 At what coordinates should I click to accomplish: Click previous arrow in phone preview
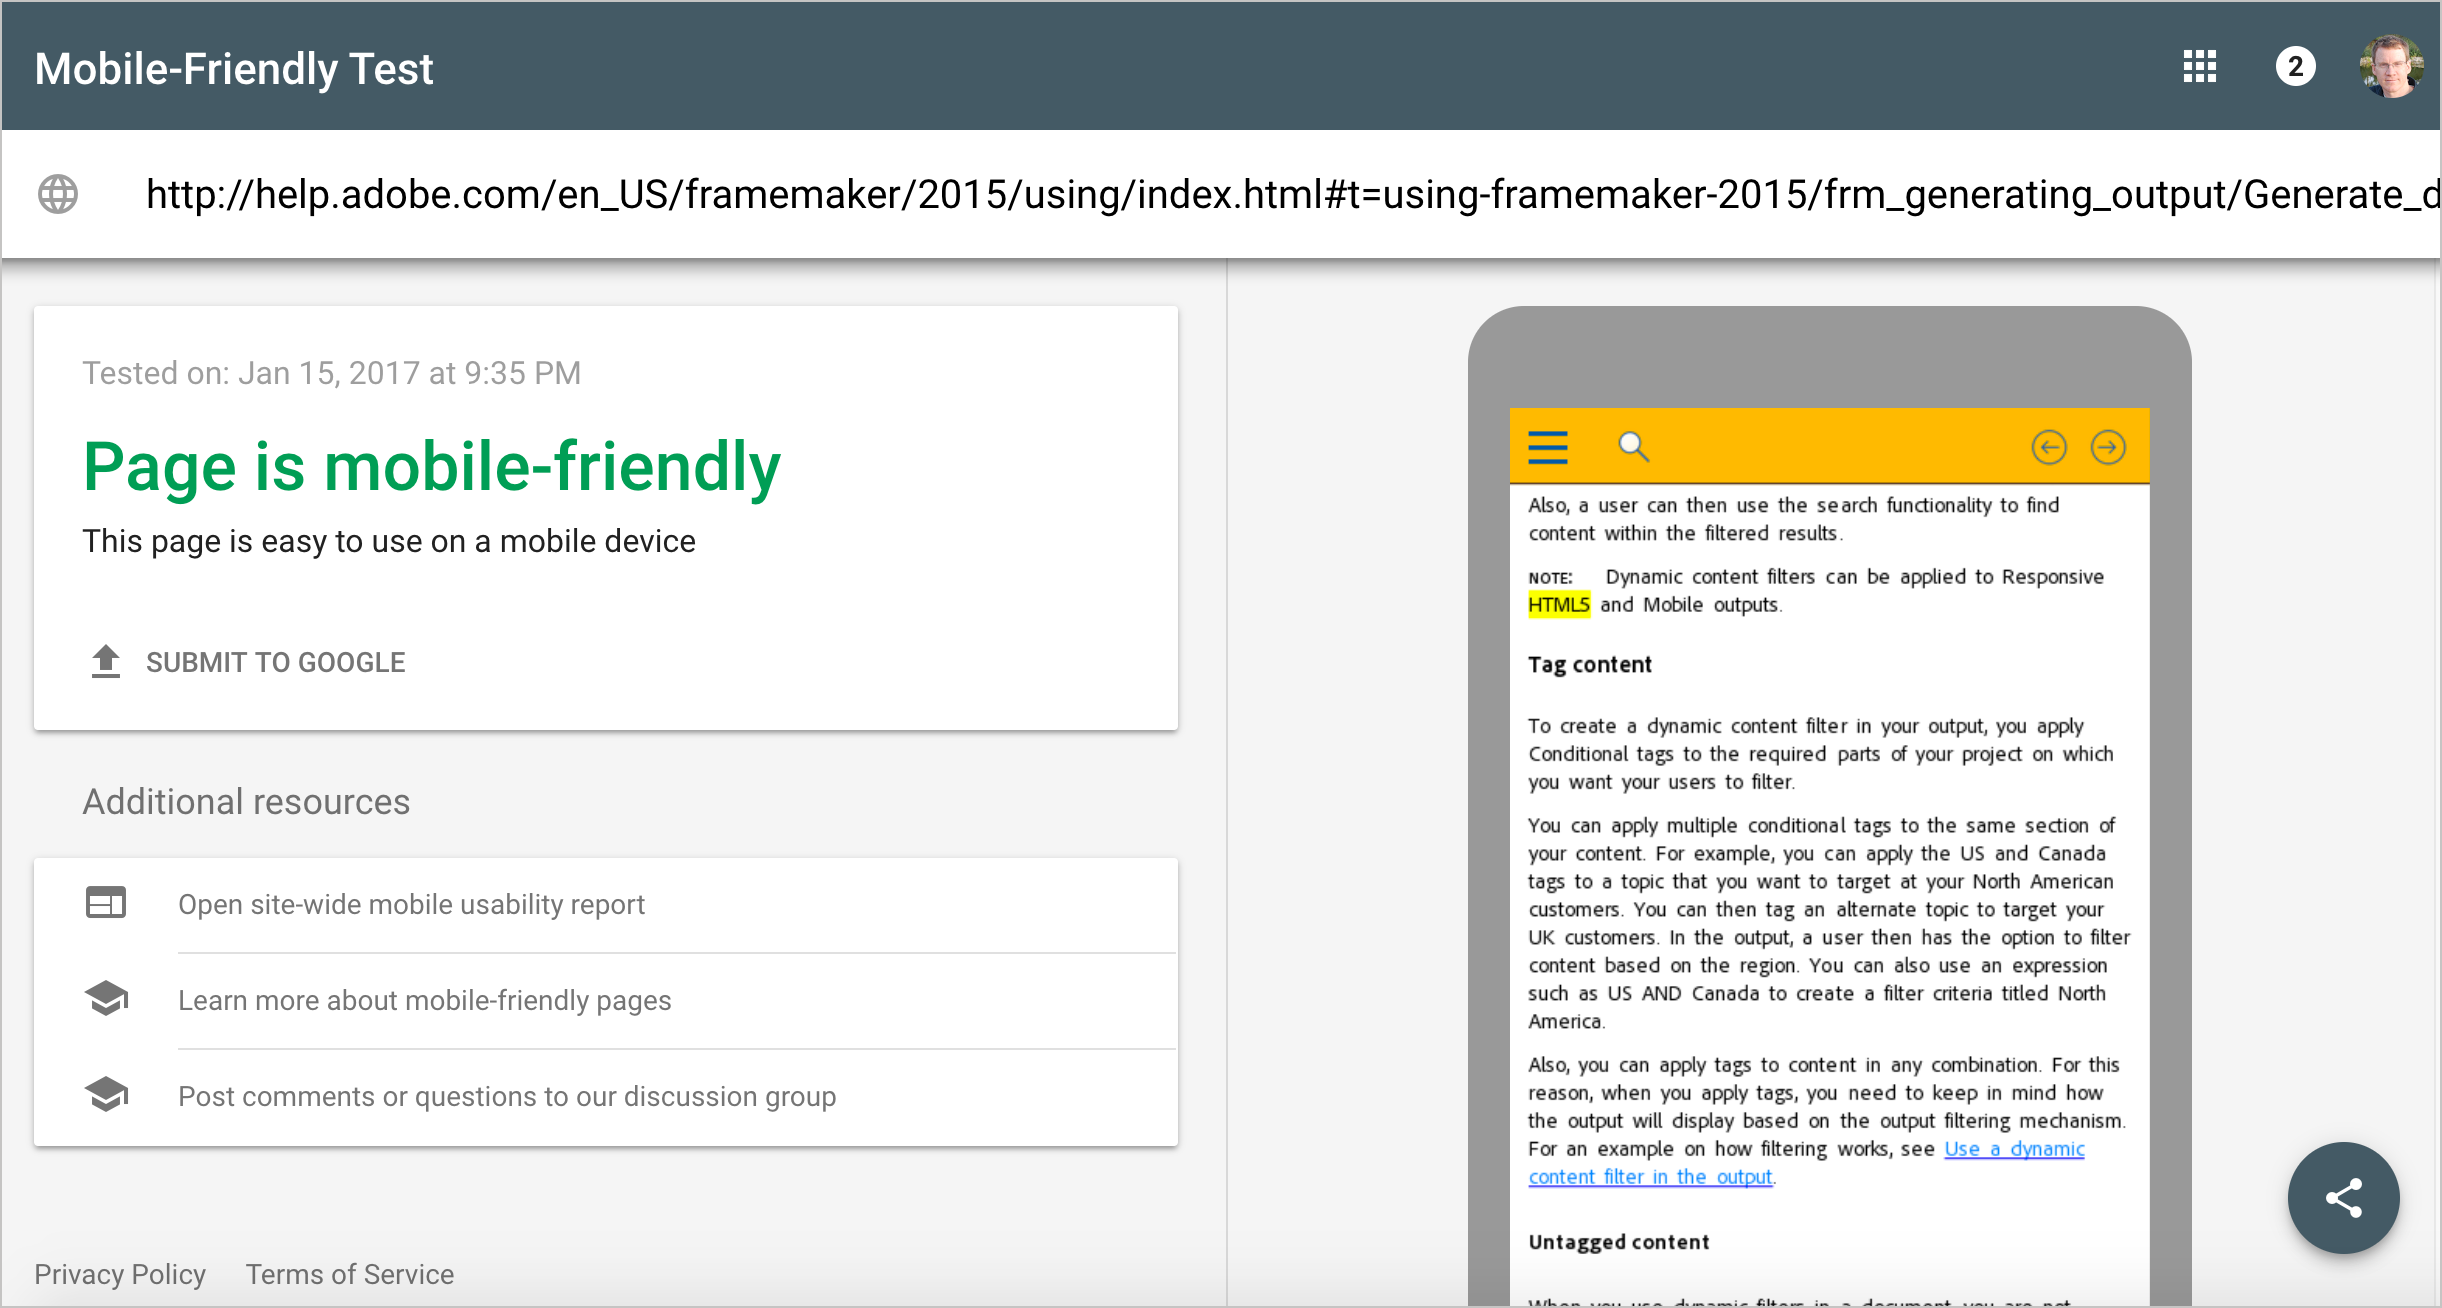[x=2049, y=447]
